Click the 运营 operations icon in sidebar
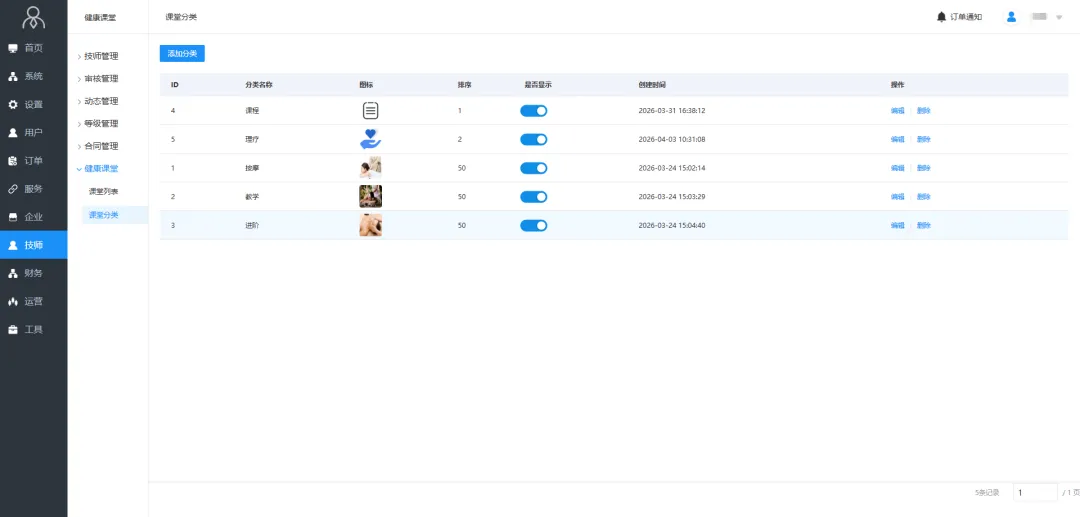Viewport: 1080px width, 517px height. (x=13, y=301)
